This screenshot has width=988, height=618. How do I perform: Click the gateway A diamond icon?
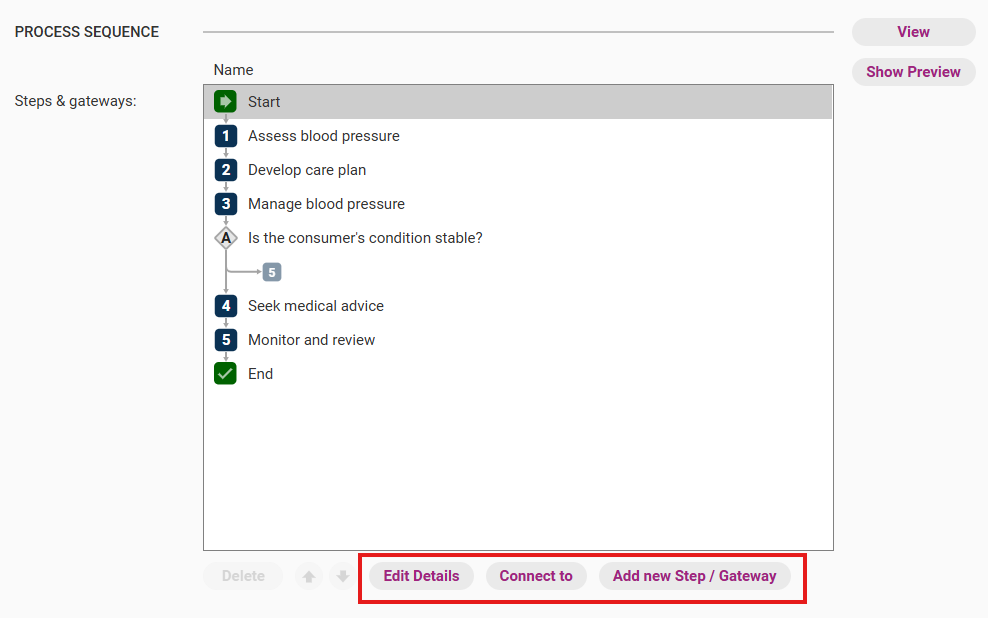(x=226, y=238)
